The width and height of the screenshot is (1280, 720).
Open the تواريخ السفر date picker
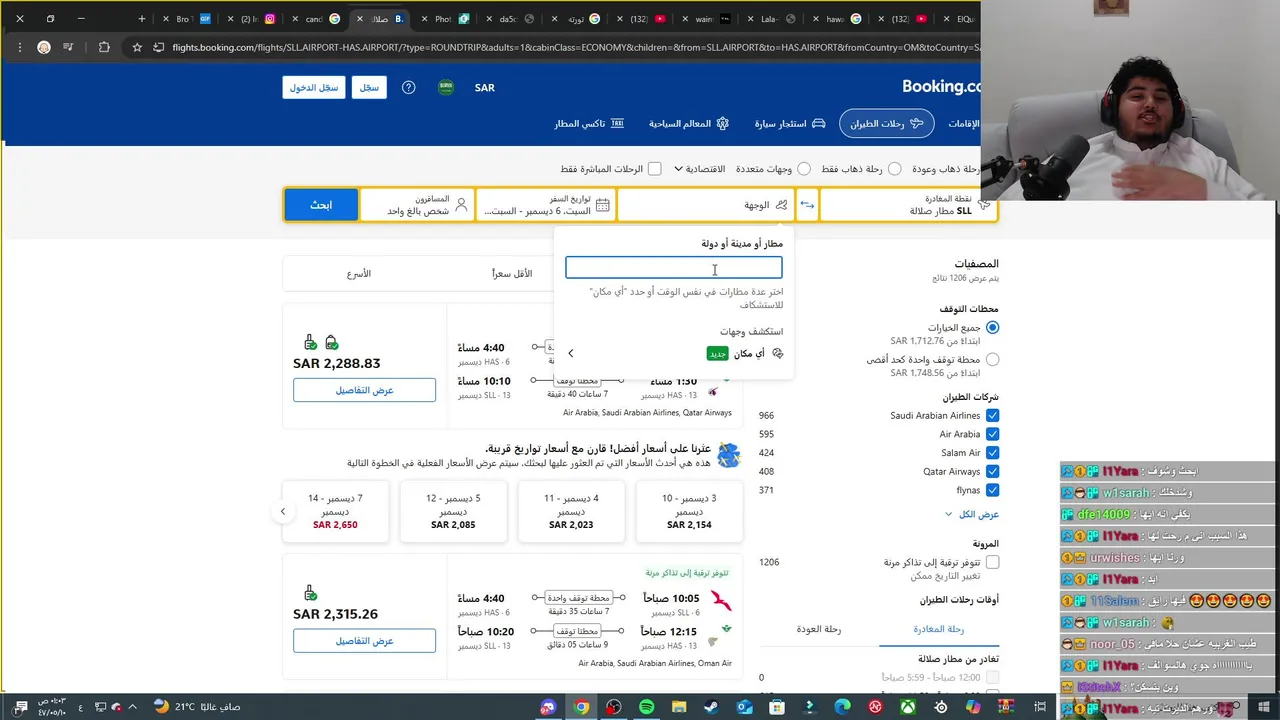tap(546, 204)
